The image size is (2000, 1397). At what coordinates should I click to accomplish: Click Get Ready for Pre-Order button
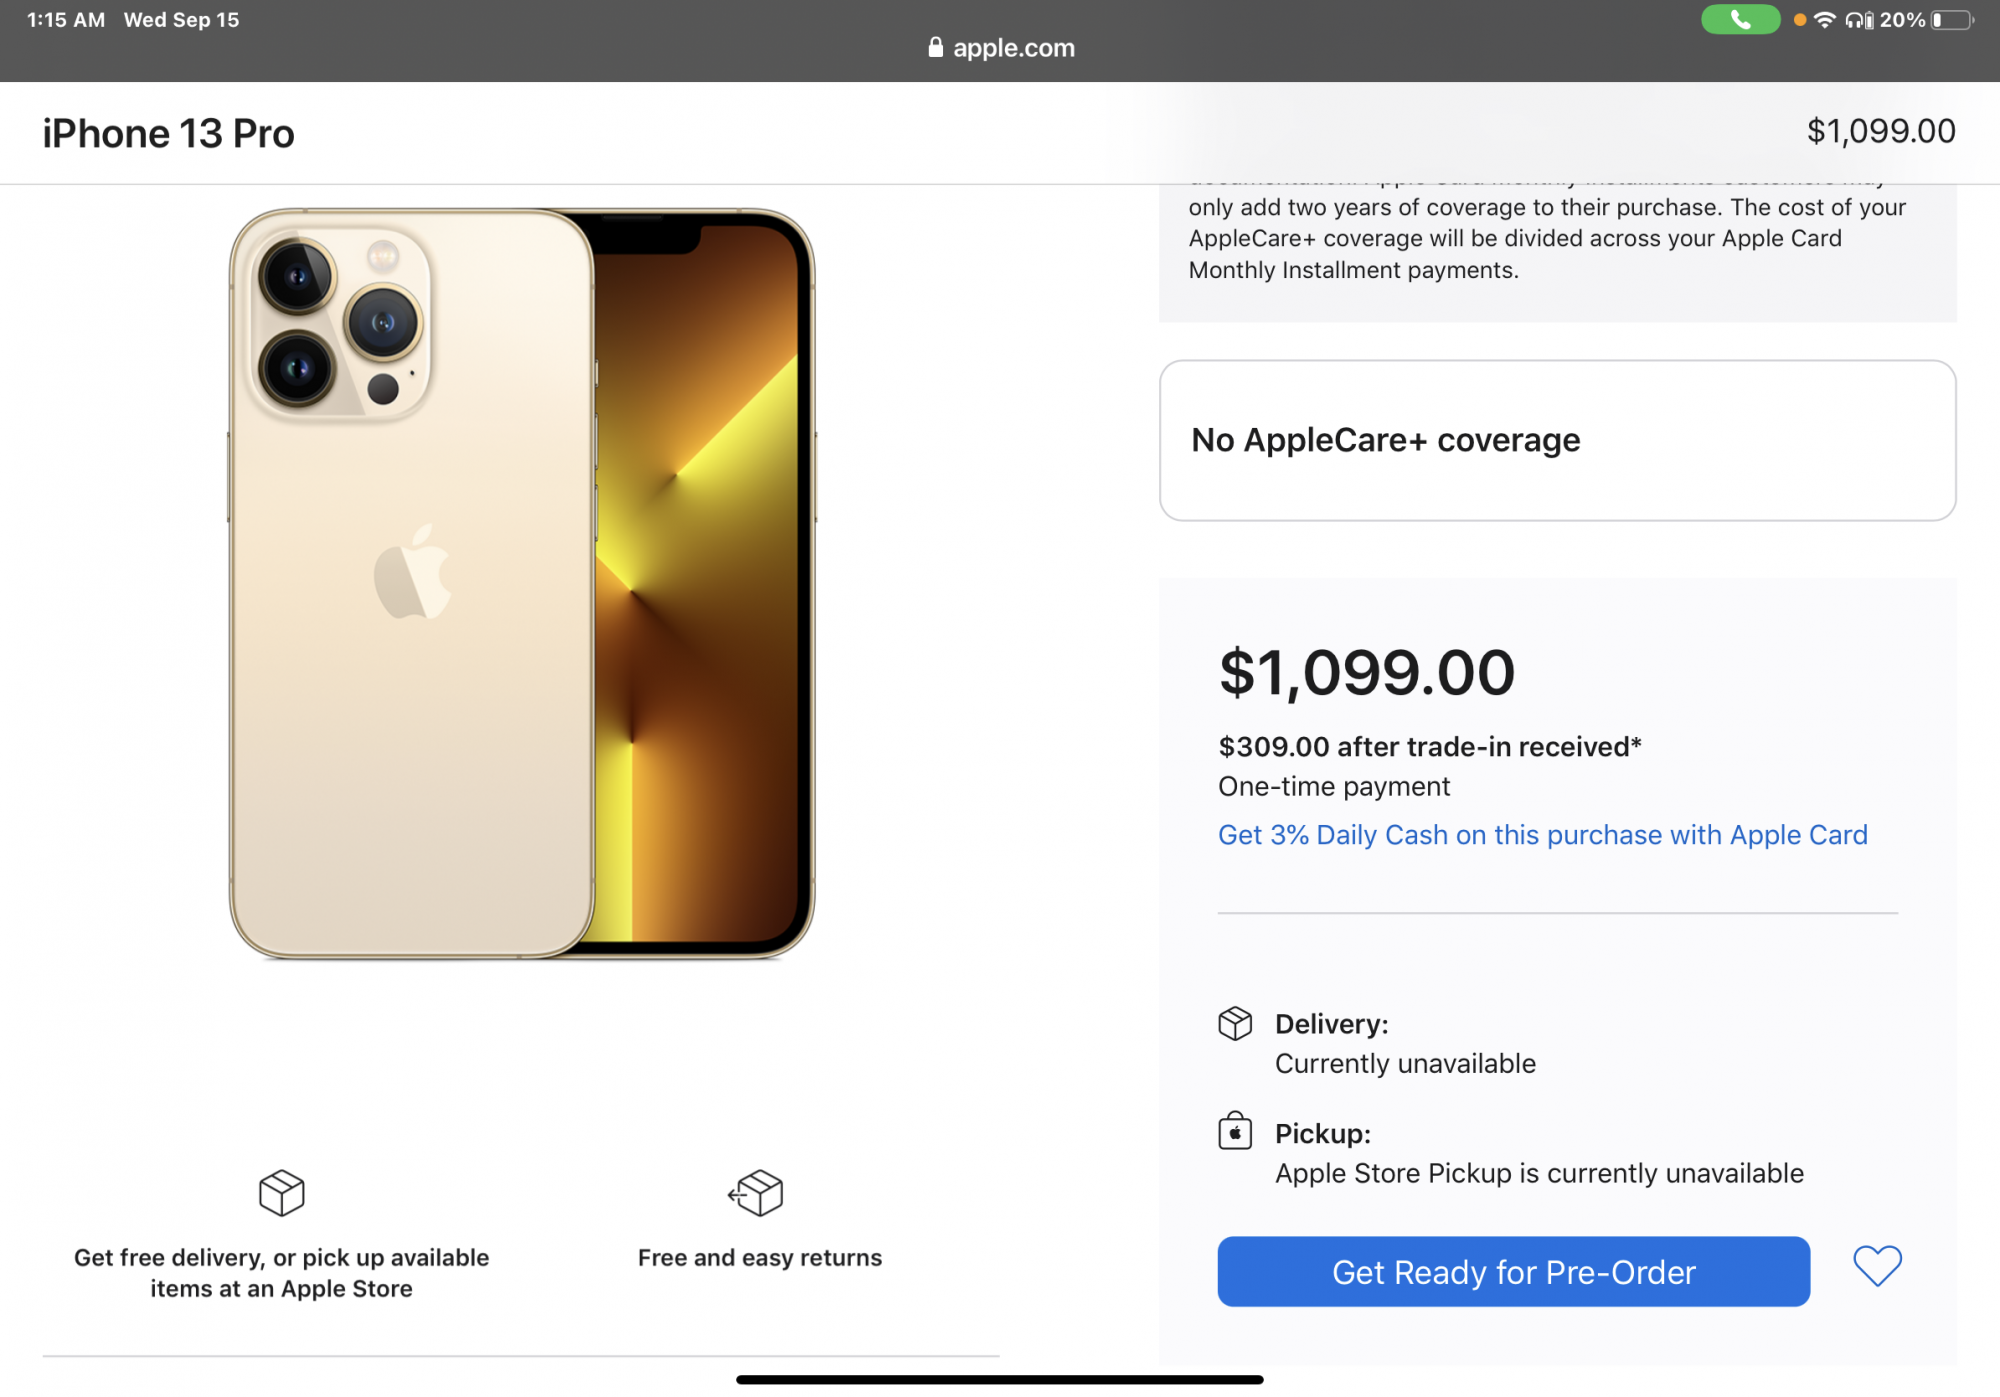[x=1513, y=1272]
